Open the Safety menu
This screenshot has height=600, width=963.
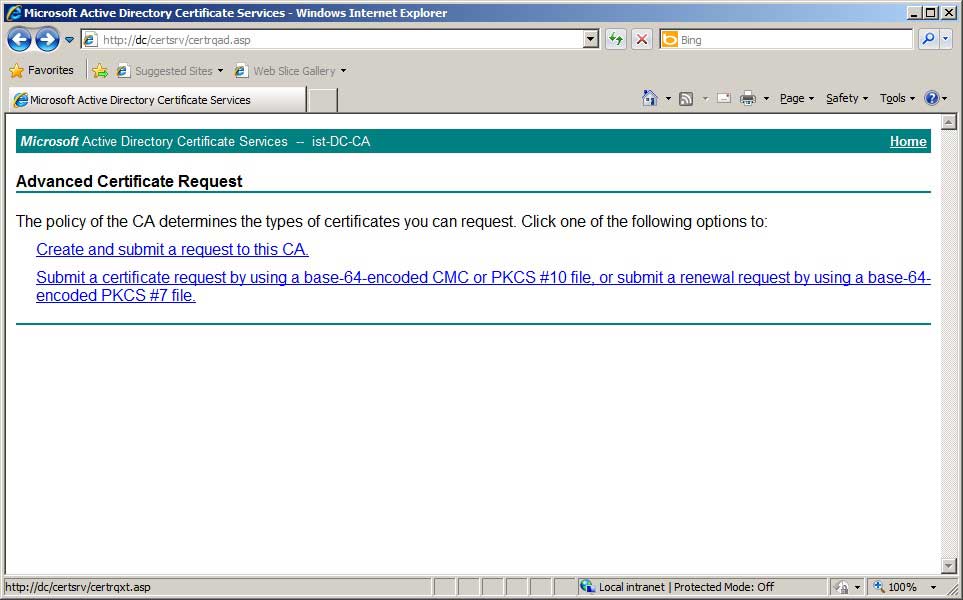tap(846, 98)
